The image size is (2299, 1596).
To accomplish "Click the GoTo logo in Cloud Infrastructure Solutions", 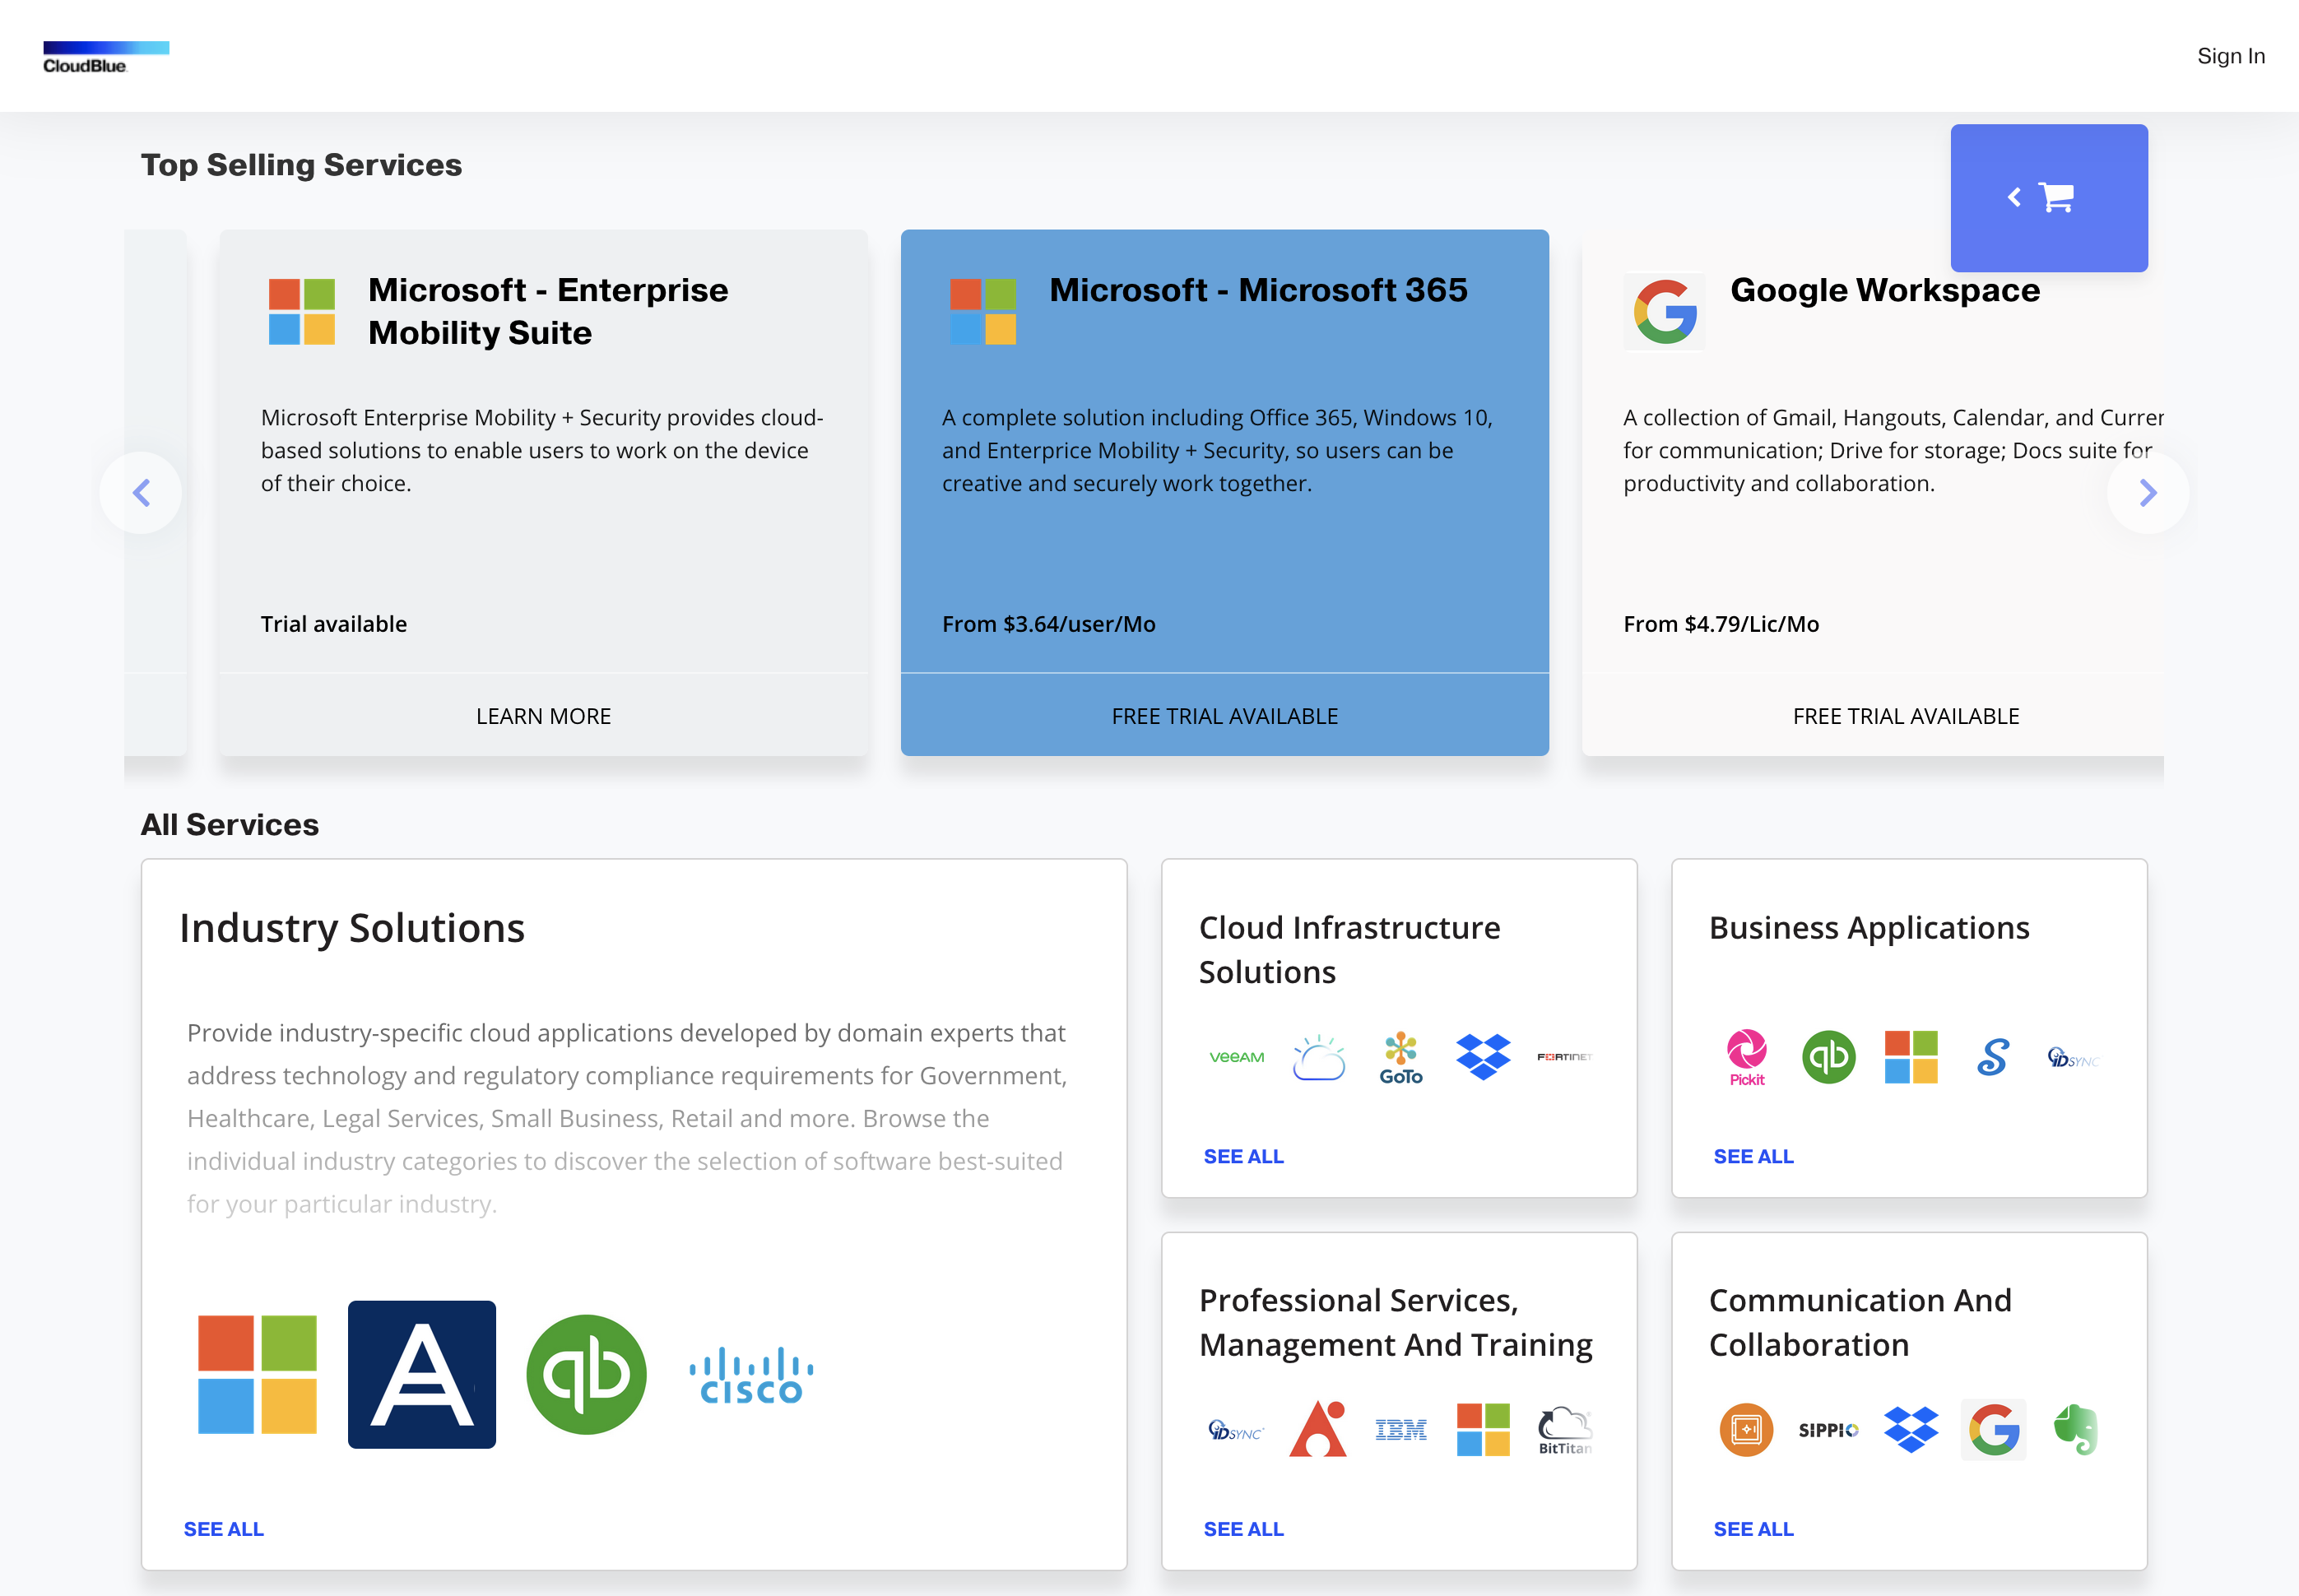I will coord(1400,1058).
